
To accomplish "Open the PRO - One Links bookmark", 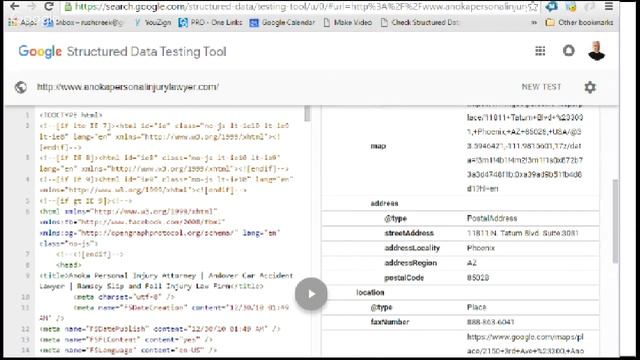I will coord(211,22).
